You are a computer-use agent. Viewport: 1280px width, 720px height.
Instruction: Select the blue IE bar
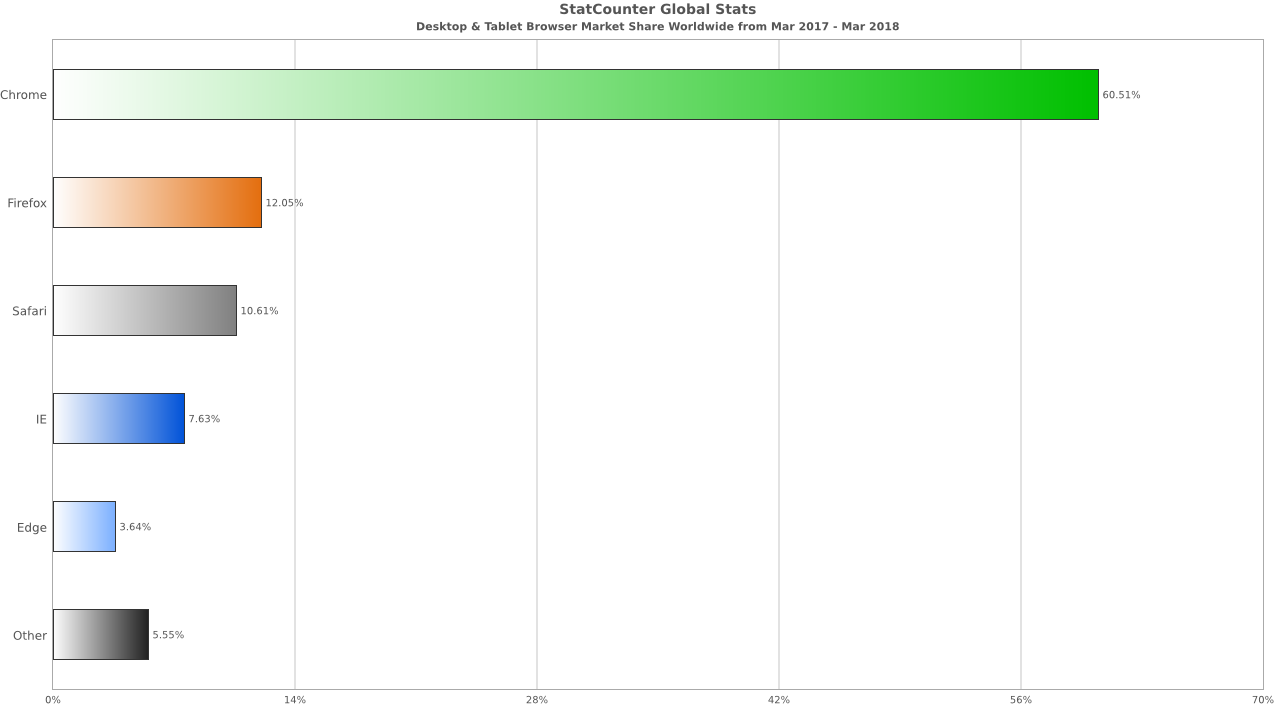(119, 419)
